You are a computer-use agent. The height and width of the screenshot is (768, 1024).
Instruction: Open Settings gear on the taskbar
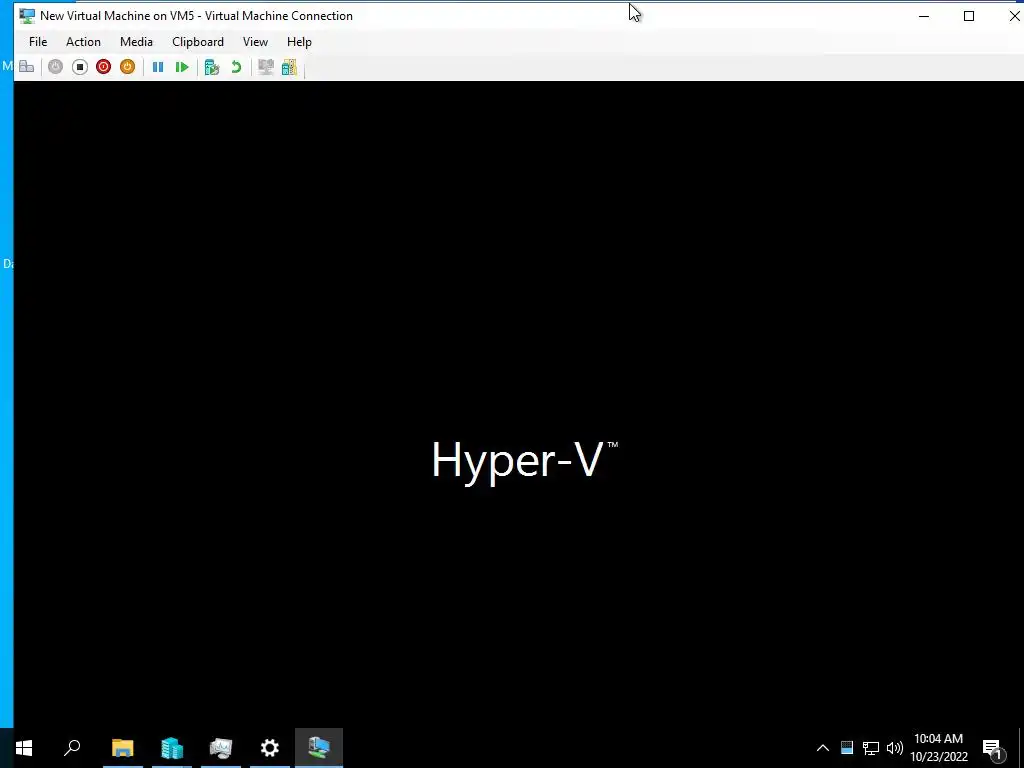click(270, 748)
